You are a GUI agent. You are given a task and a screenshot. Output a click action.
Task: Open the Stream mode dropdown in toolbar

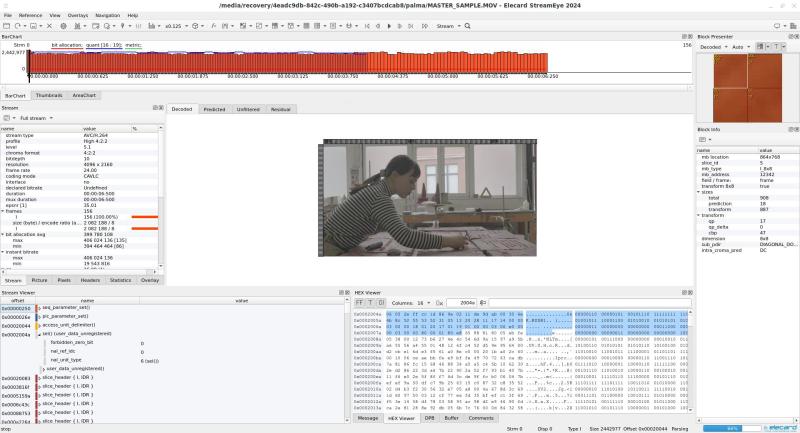[448, 26]
